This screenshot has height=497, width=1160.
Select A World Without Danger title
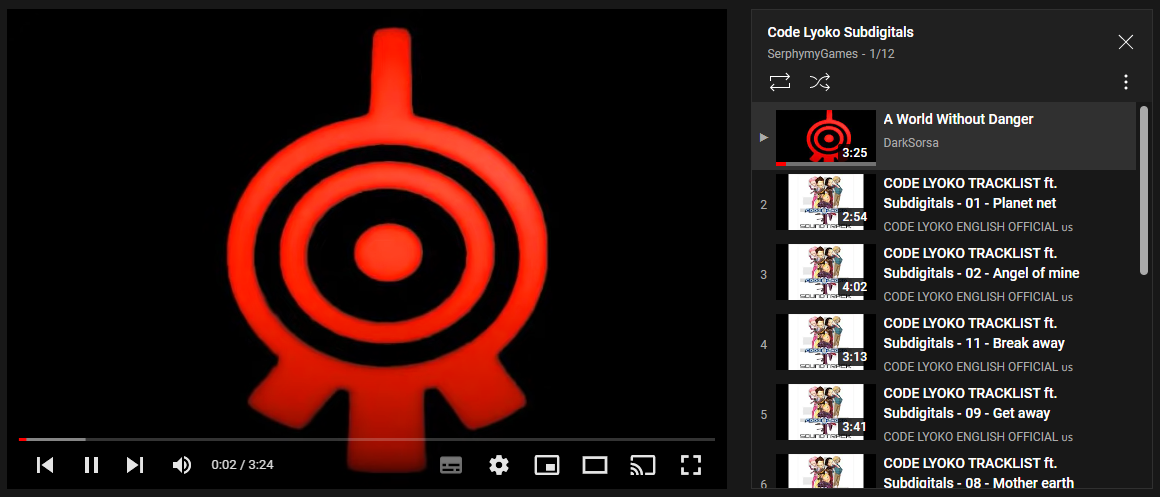coord(958,119)
